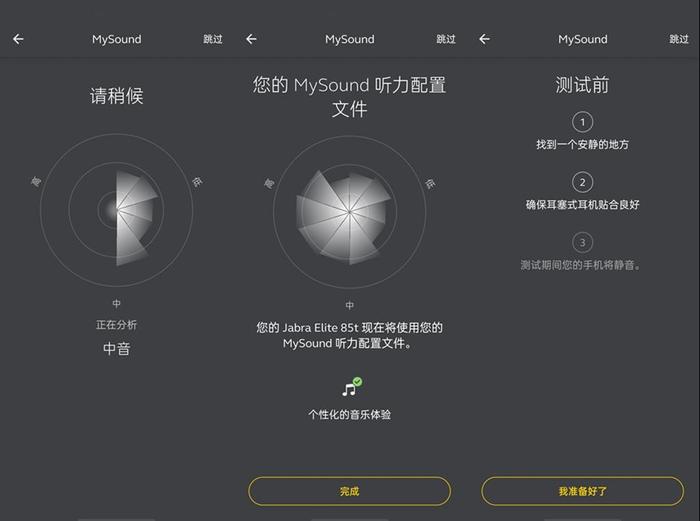The image size is (700, 521).
Task: Tap back arrow on 测试前 screen
Action: tap(484, 39)
